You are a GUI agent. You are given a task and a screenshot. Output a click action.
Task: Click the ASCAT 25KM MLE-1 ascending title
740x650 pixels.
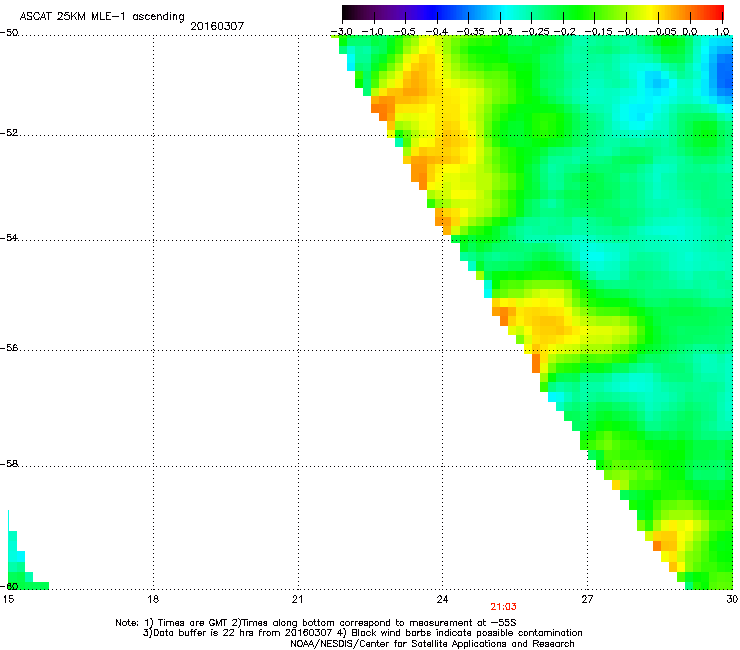[x=102, y=16]
